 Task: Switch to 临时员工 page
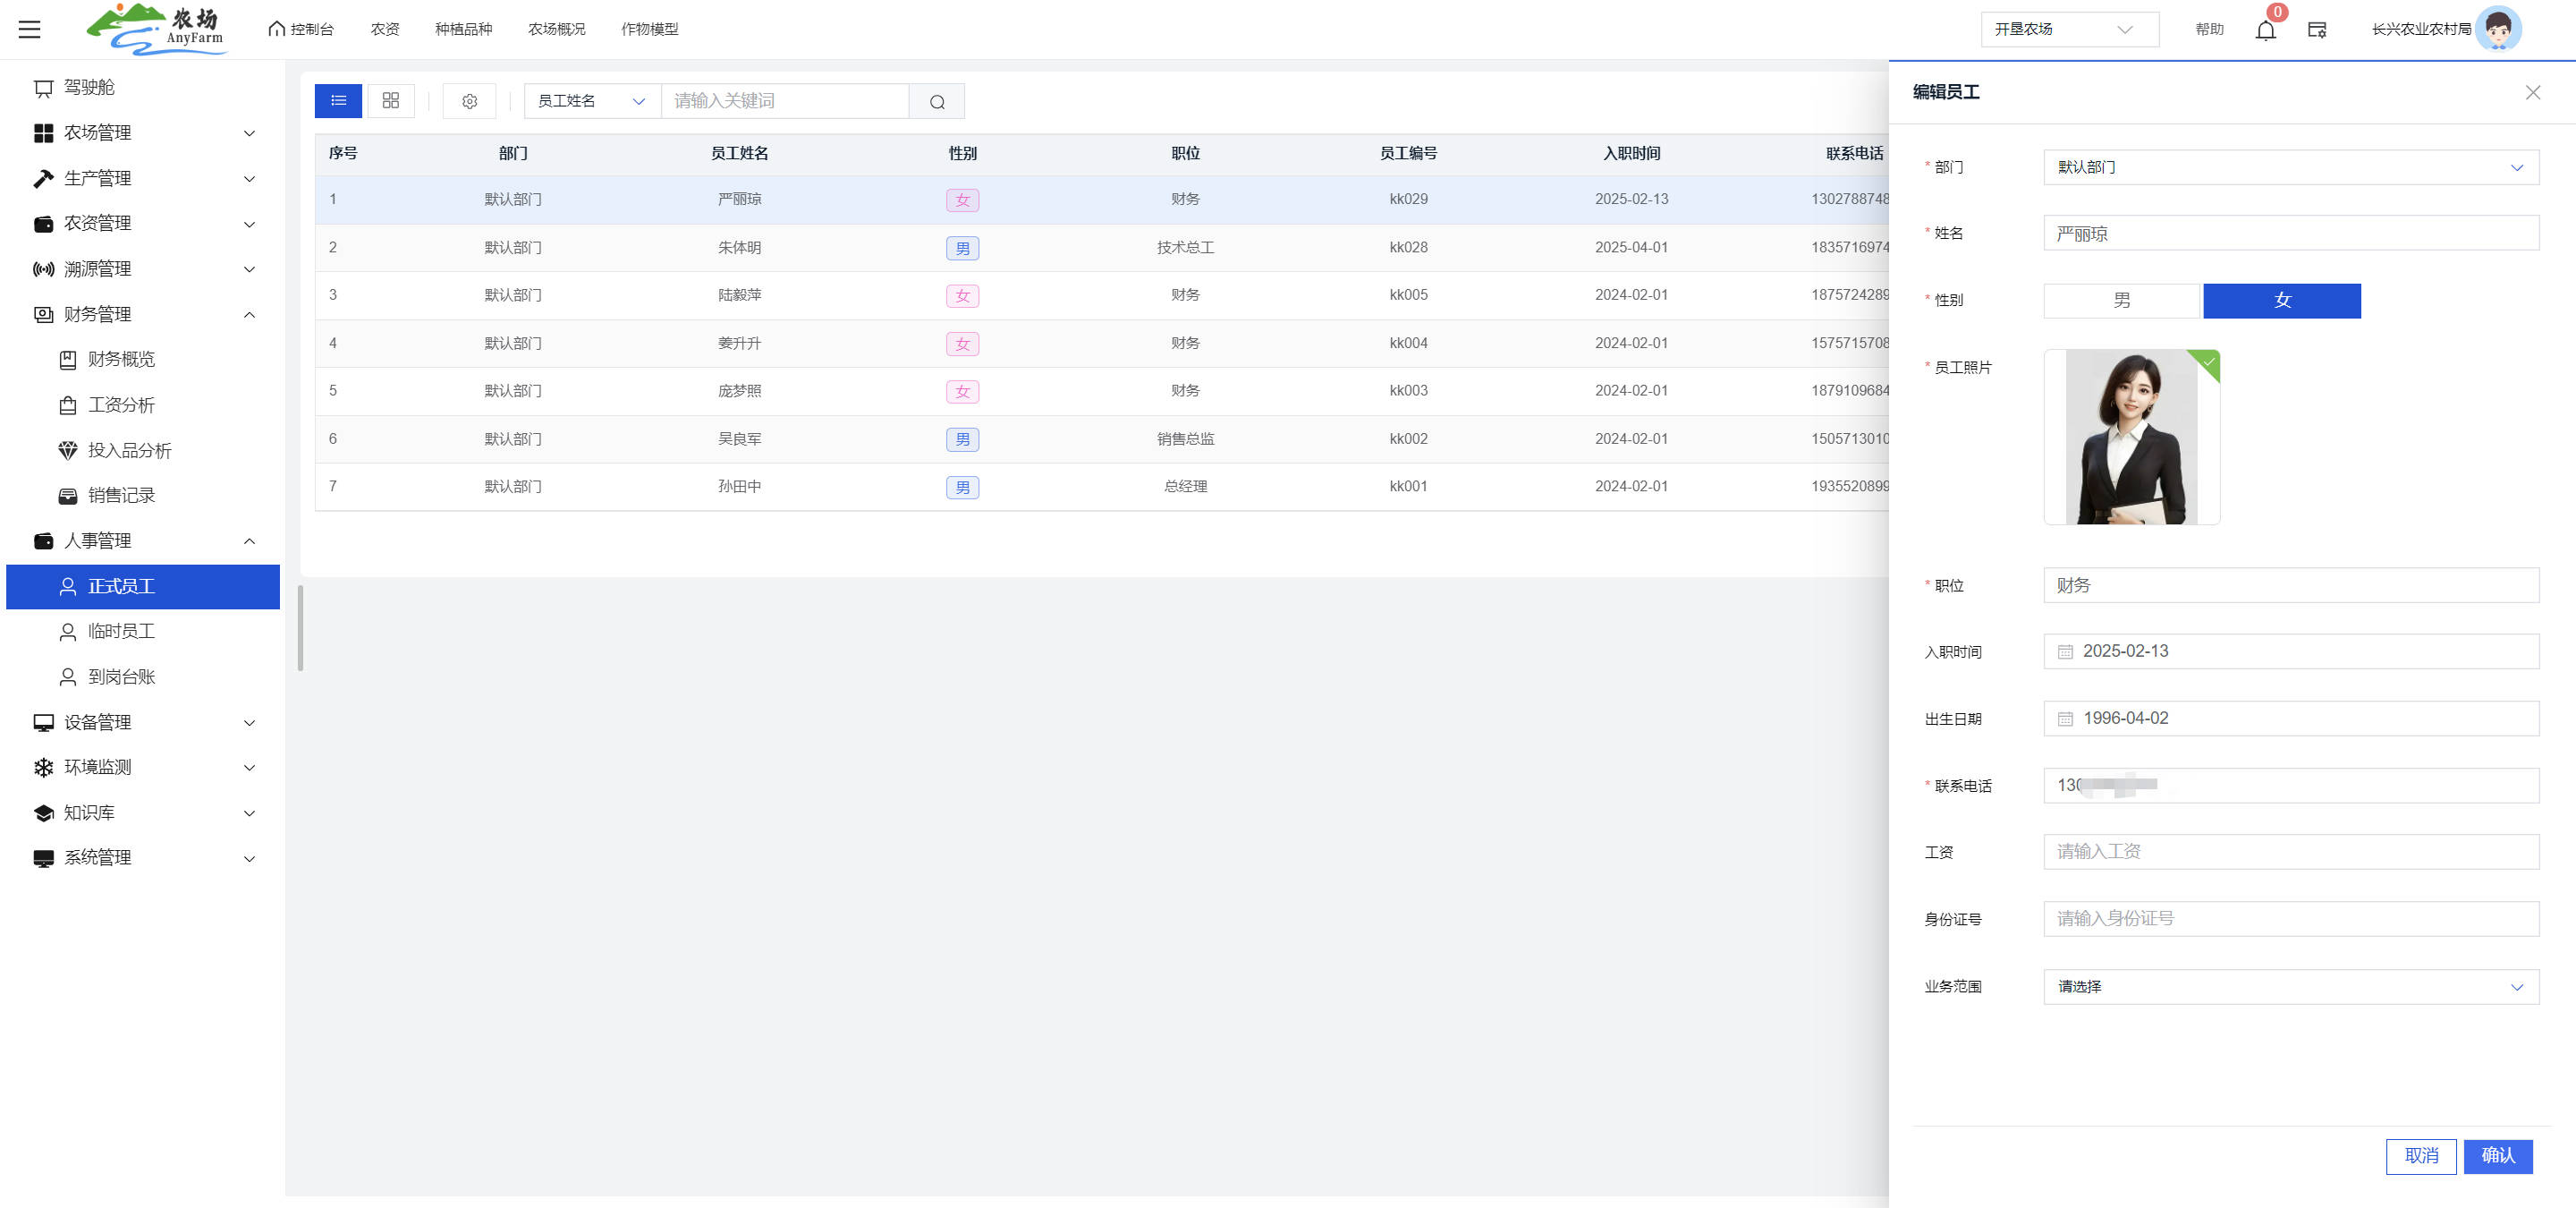(121, 631)
